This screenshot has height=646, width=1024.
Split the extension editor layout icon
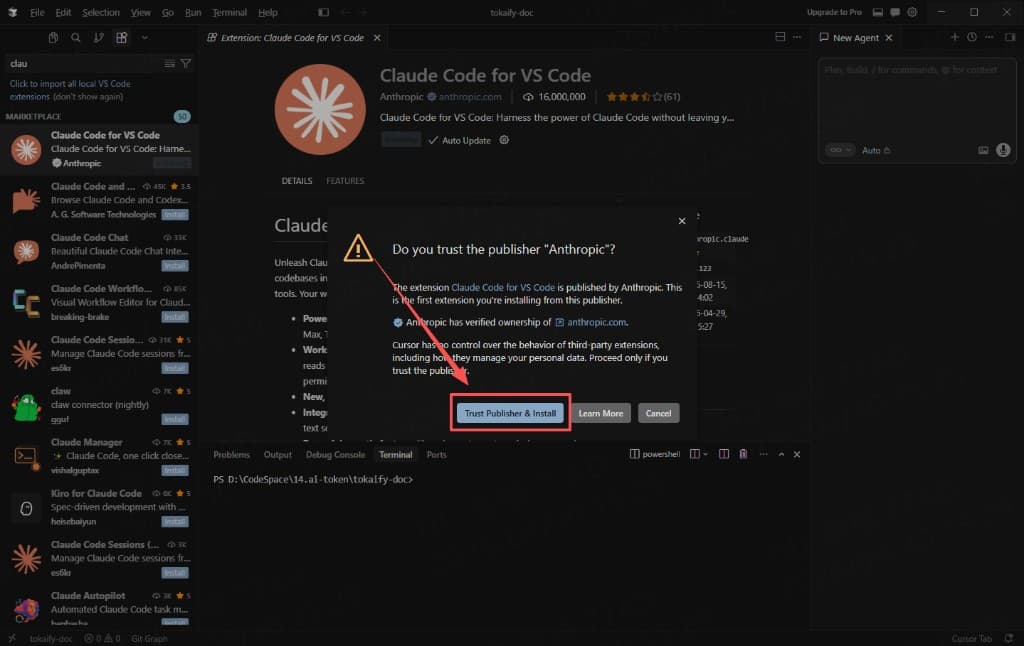pos(780,37)
